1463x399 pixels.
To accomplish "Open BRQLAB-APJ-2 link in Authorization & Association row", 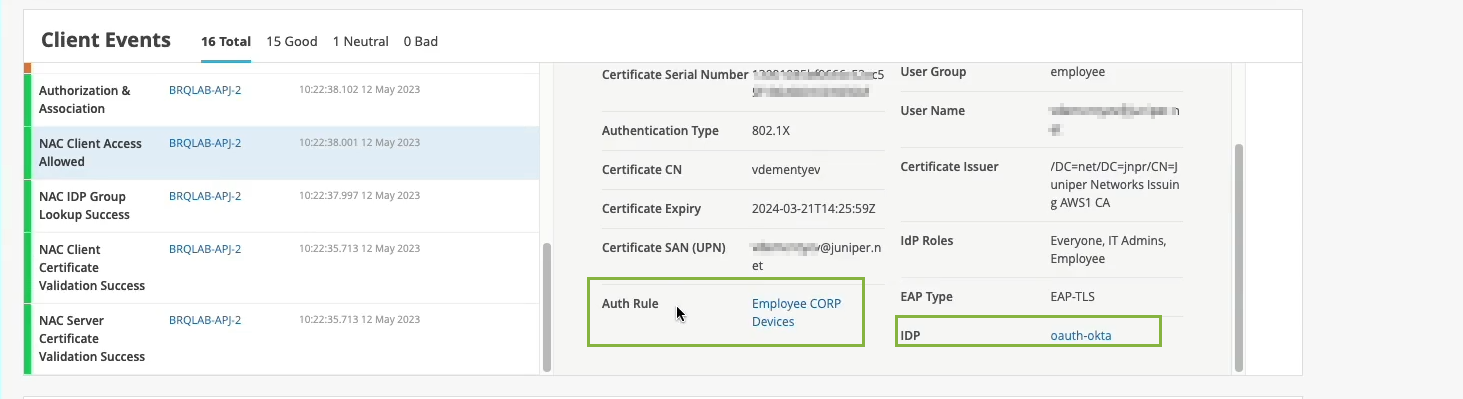I will click(205, 90).
